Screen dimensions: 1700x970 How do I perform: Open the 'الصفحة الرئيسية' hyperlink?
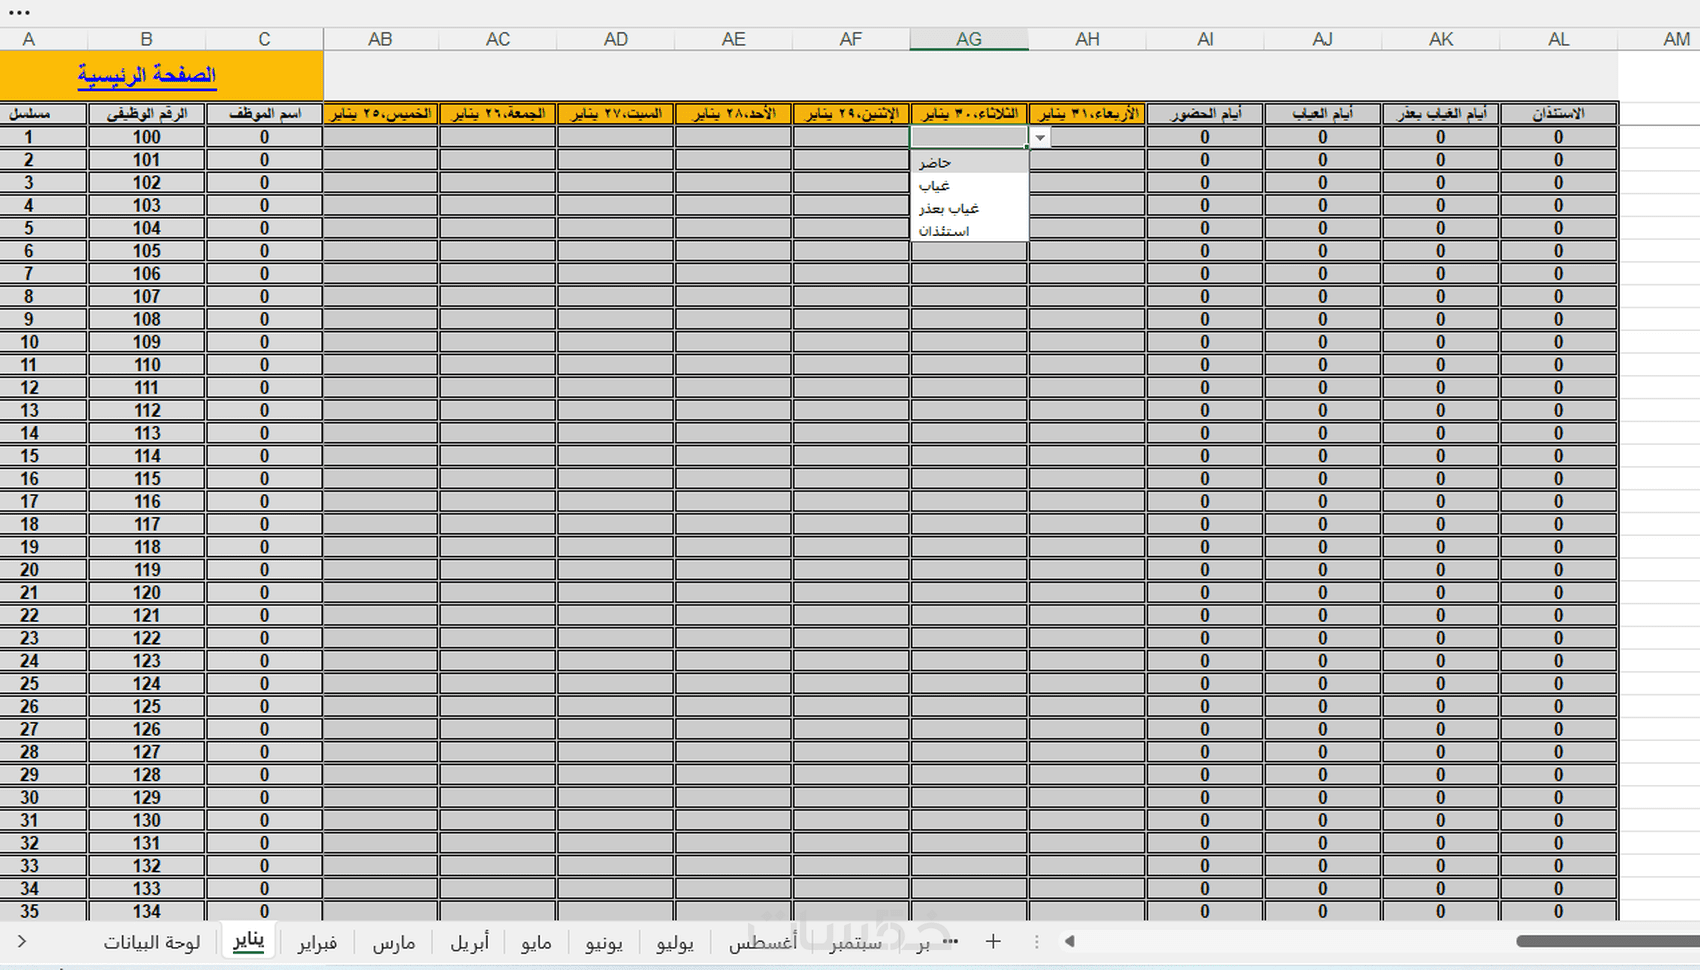147,75
